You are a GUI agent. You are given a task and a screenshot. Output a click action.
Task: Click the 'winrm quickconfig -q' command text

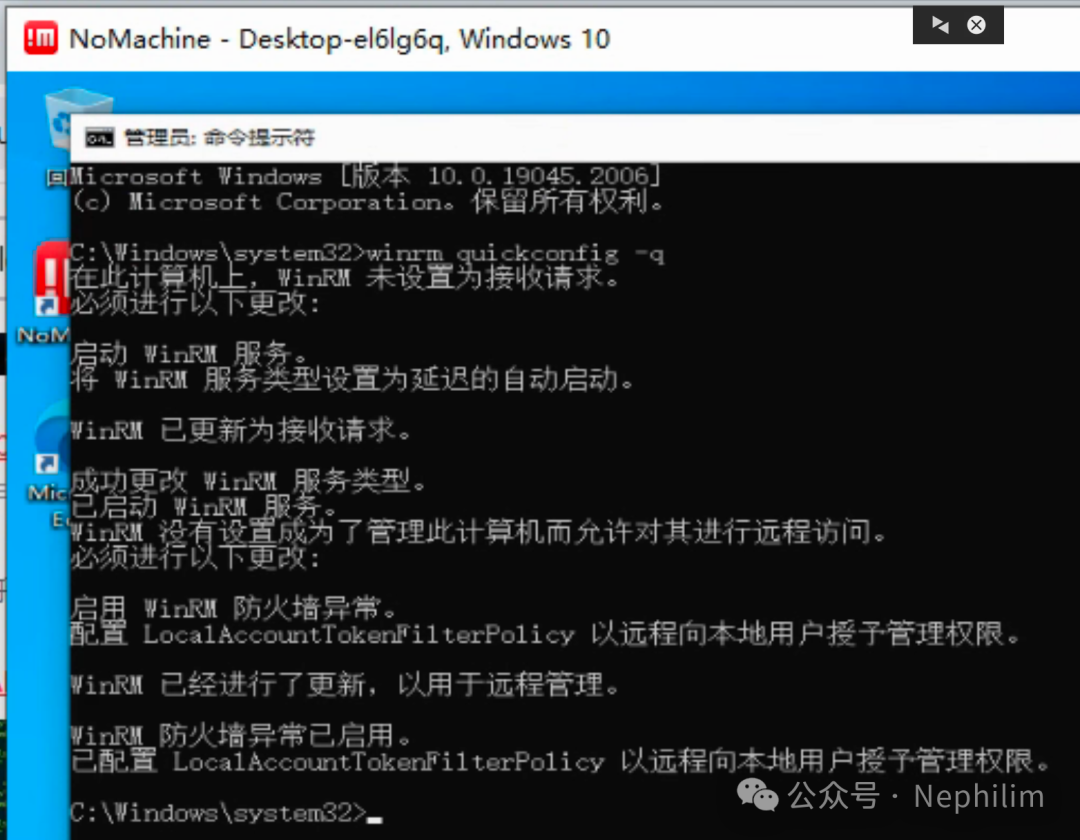click(x=515, y=254)
